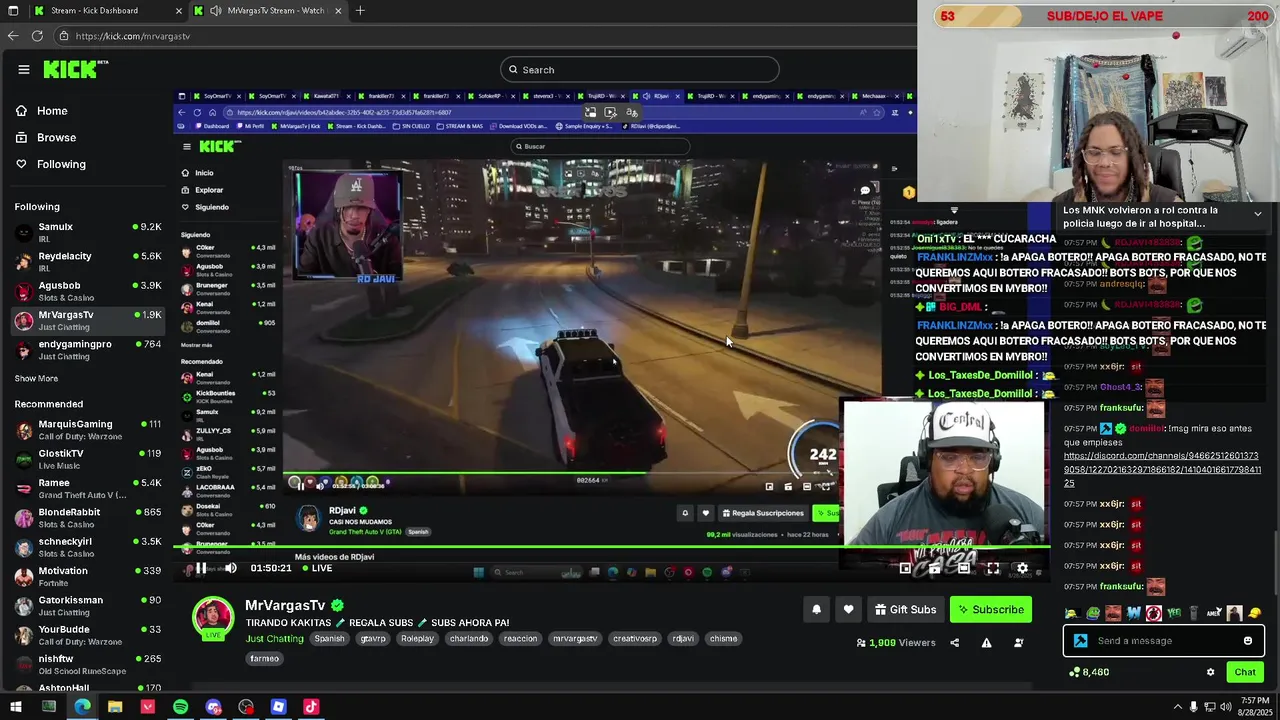The width and height of the screenshot is (1280, 720).
Task: Open Reydelacity channel in Following
Action: point(88,262)
